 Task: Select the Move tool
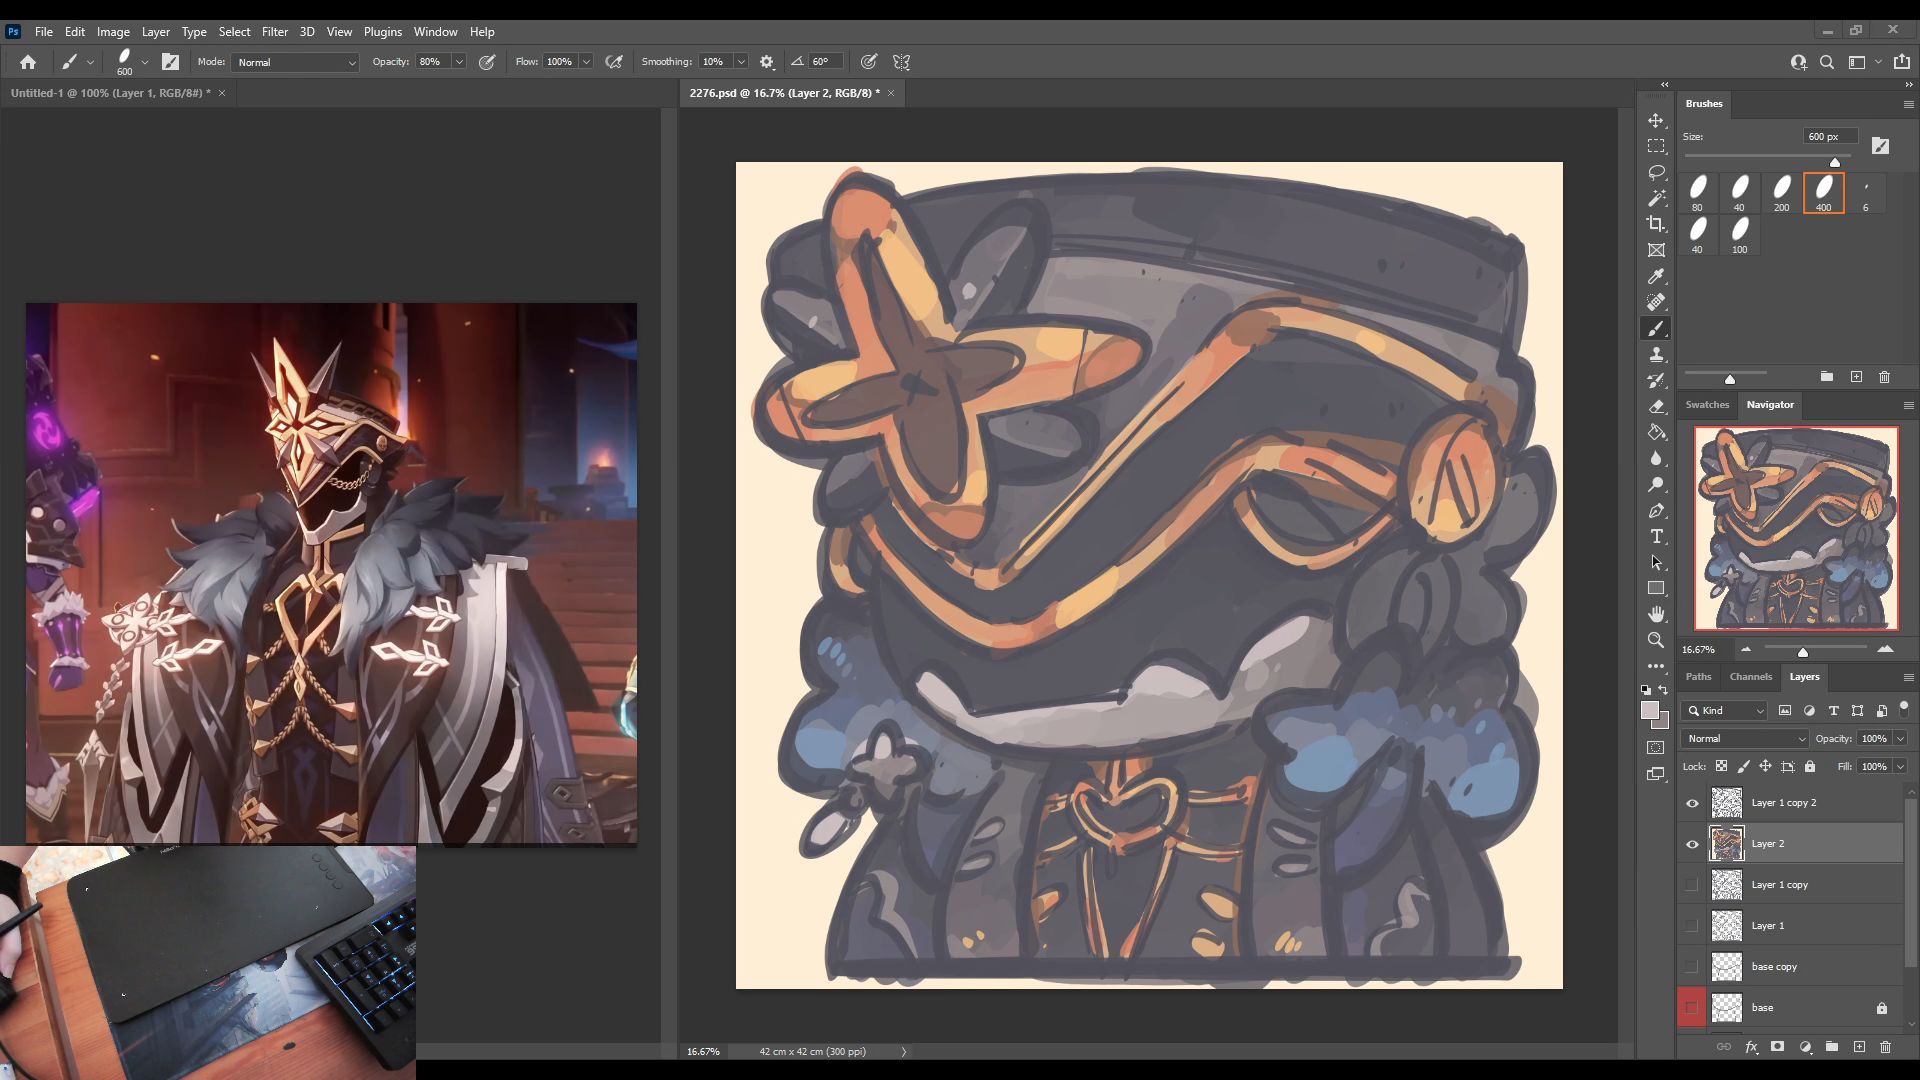click(1656, 120)
